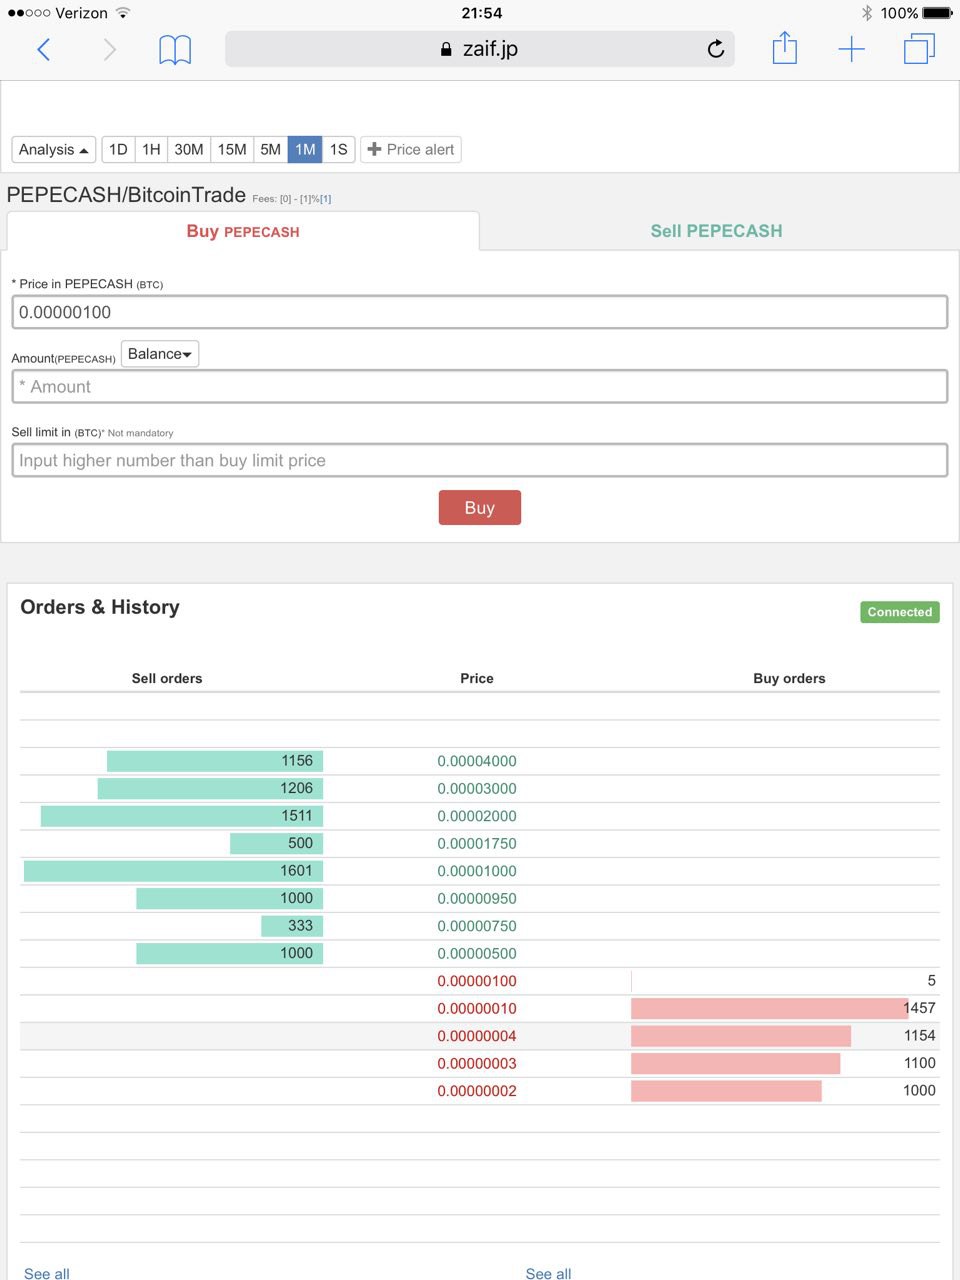Viewport: 960px width, 1280px height.
Task: Click buy order amount 1154
Action: point(919,1036)
